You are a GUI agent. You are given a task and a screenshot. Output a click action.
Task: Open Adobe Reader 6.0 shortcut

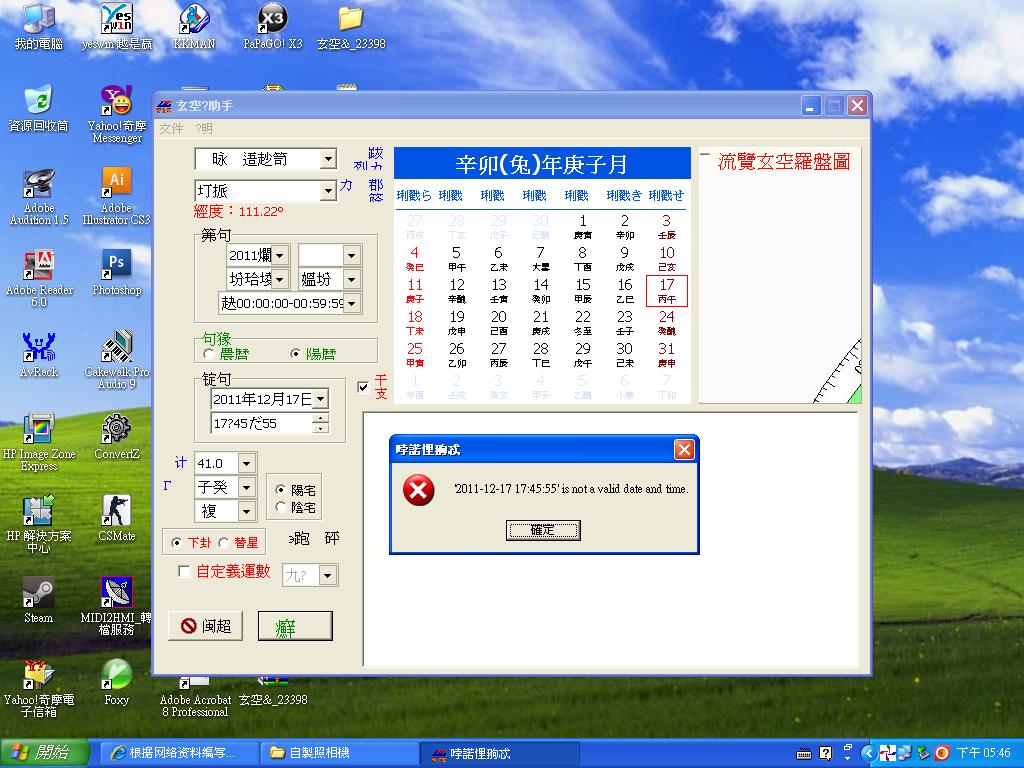click(39, 278)
